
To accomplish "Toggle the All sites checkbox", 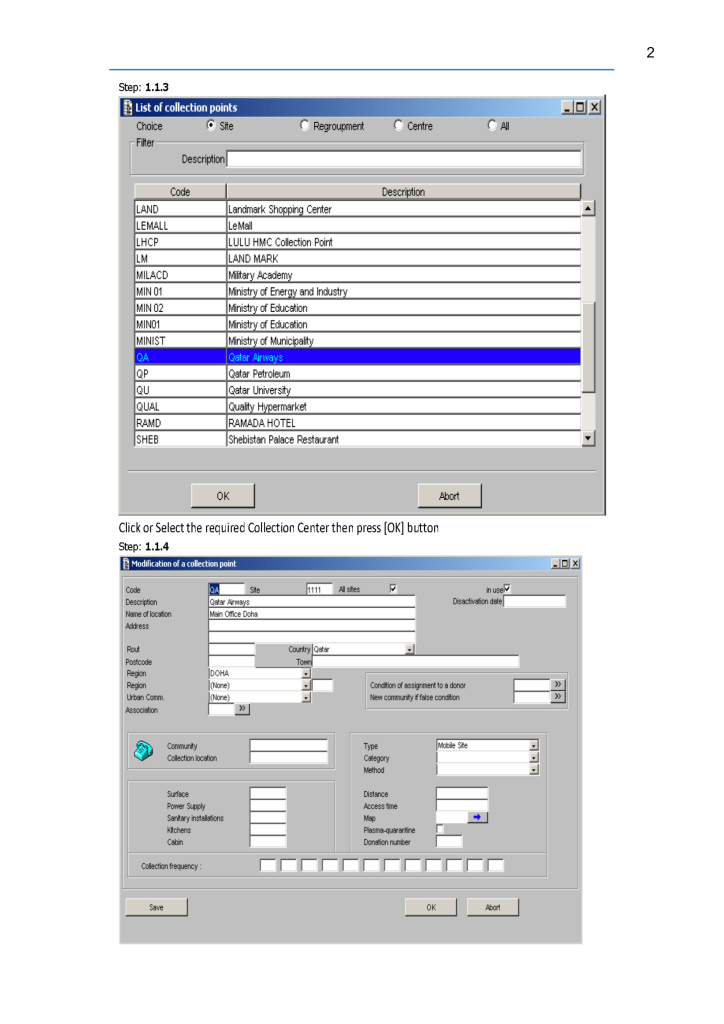I will (392, 589).
